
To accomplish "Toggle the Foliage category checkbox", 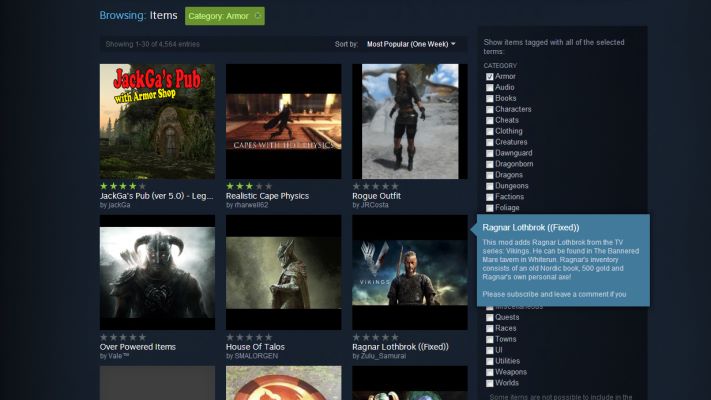I will point(489,208).
